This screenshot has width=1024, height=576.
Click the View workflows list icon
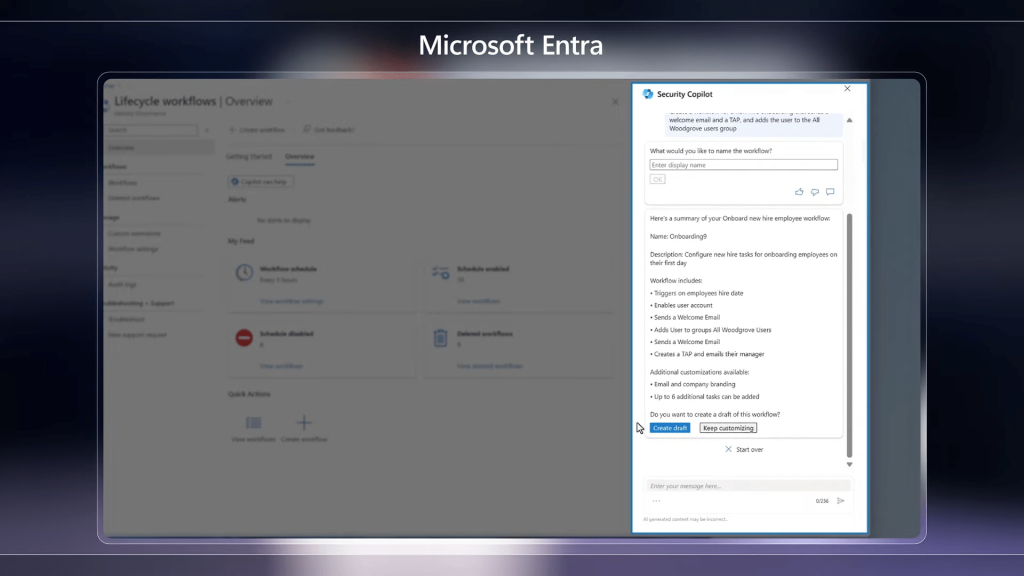[x=254, y=423]
